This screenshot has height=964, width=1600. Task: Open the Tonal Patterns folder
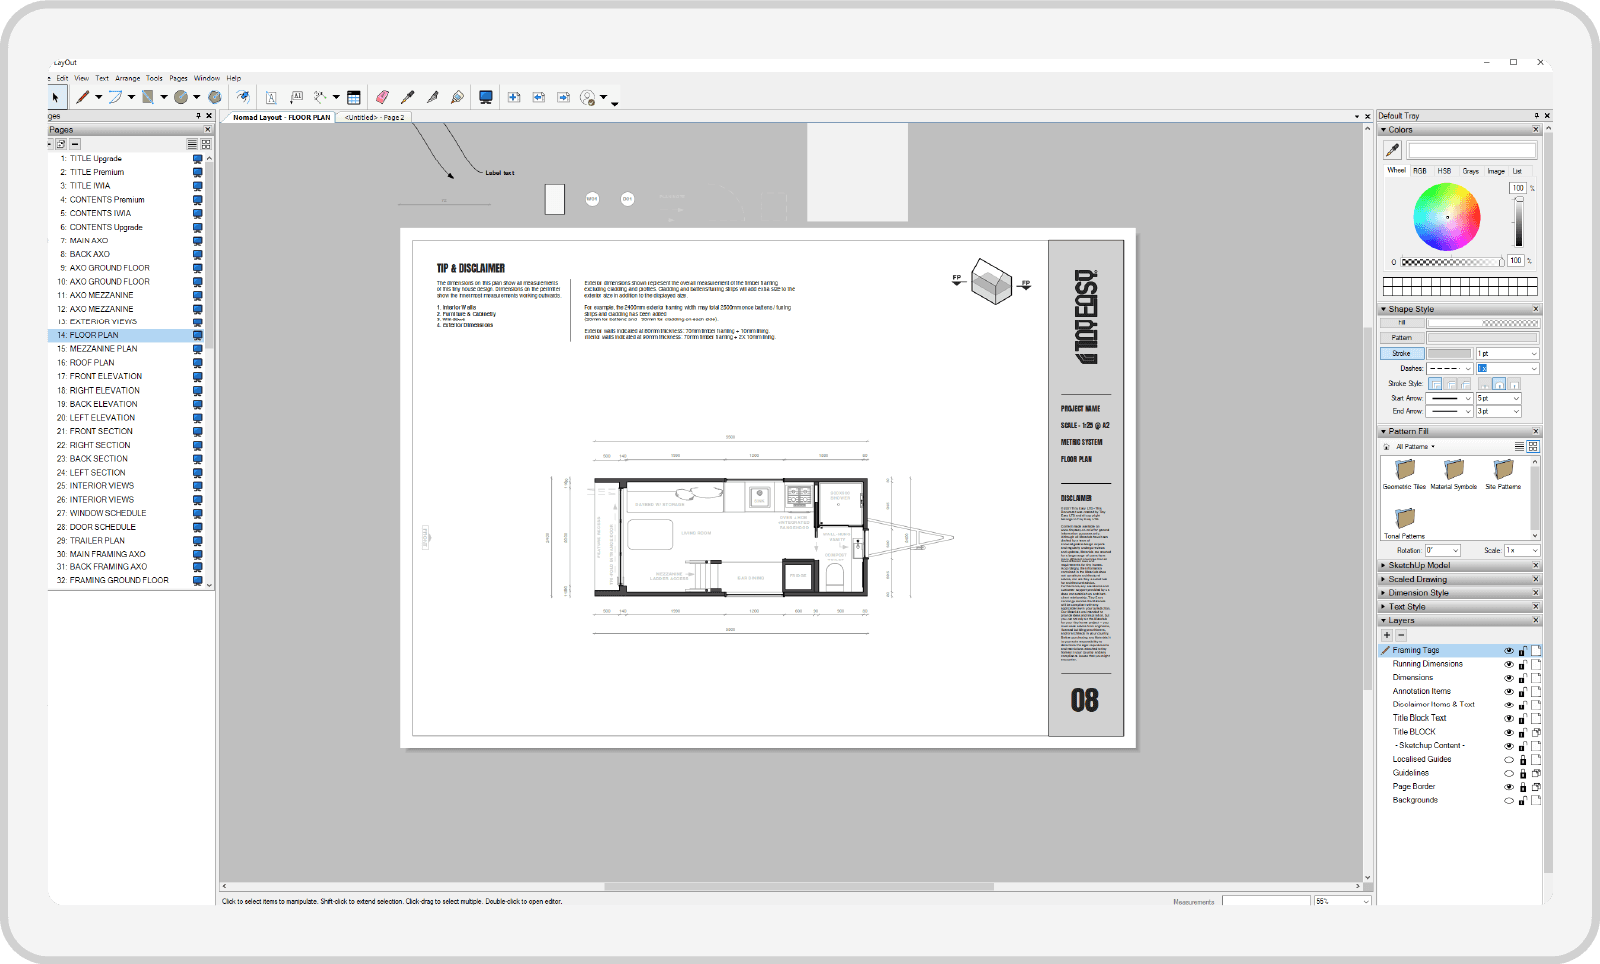1405,521
